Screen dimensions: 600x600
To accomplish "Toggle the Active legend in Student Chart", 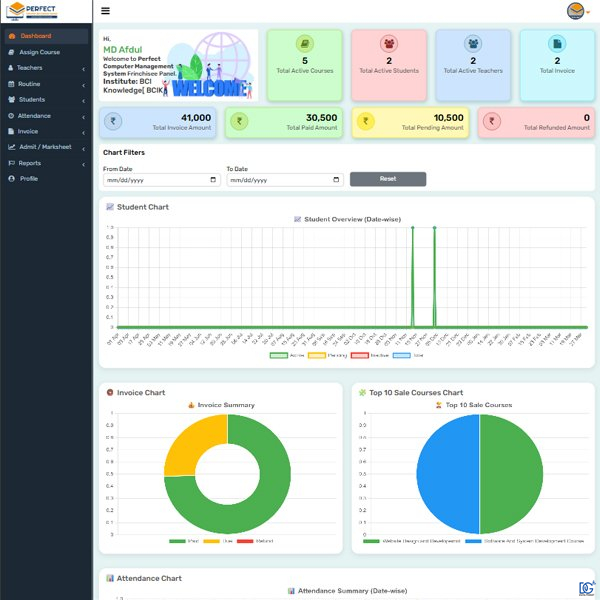I will pyautogui.click(x=285, y=355).
